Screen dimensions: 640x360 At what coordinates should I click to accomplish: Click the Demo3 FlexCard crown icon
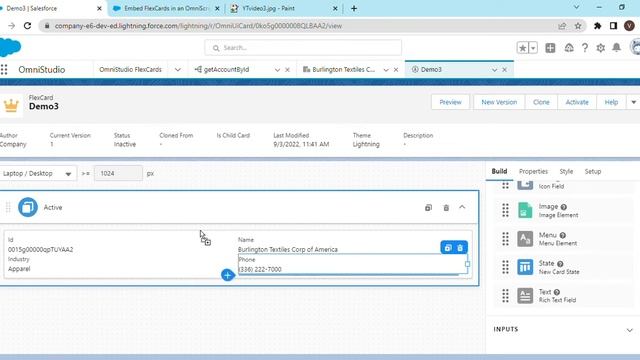point(11,106)
